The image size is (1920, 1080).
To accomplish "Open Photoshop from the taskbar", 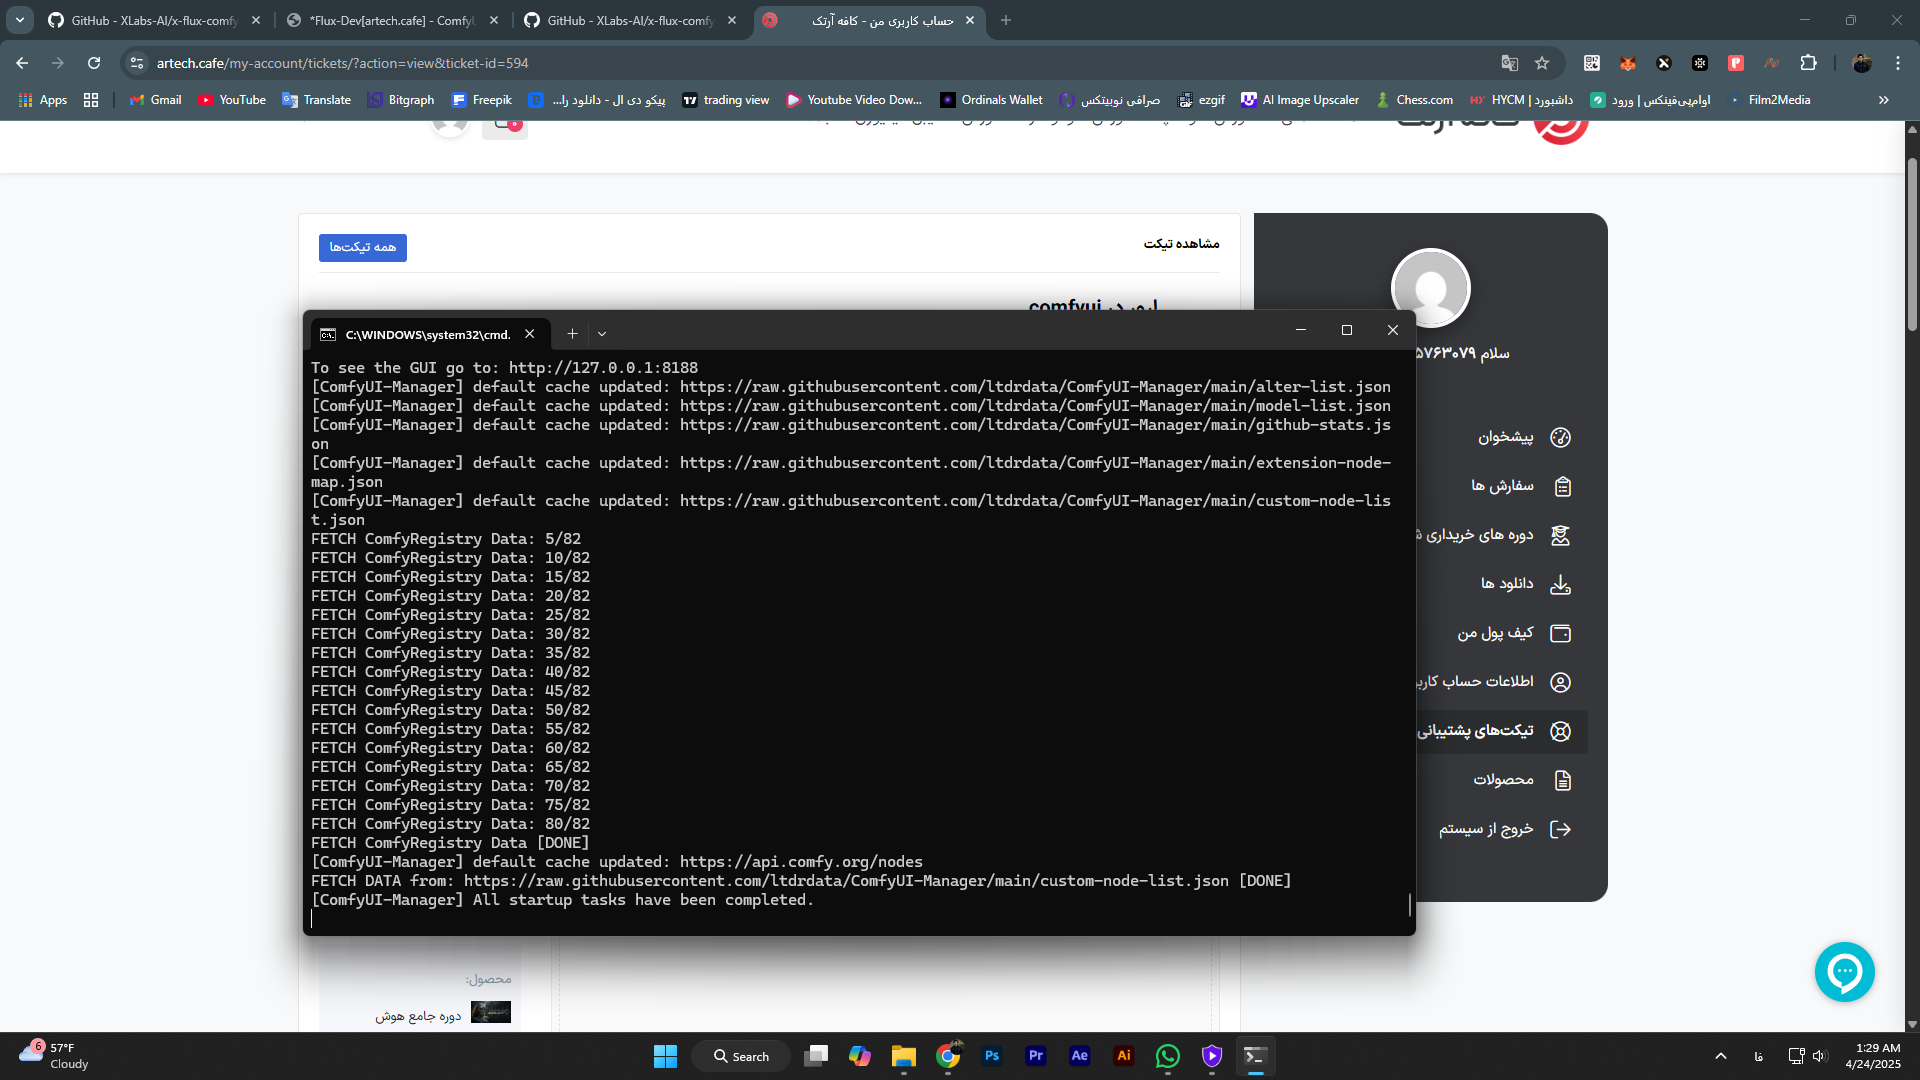I will click(991, 1056).
